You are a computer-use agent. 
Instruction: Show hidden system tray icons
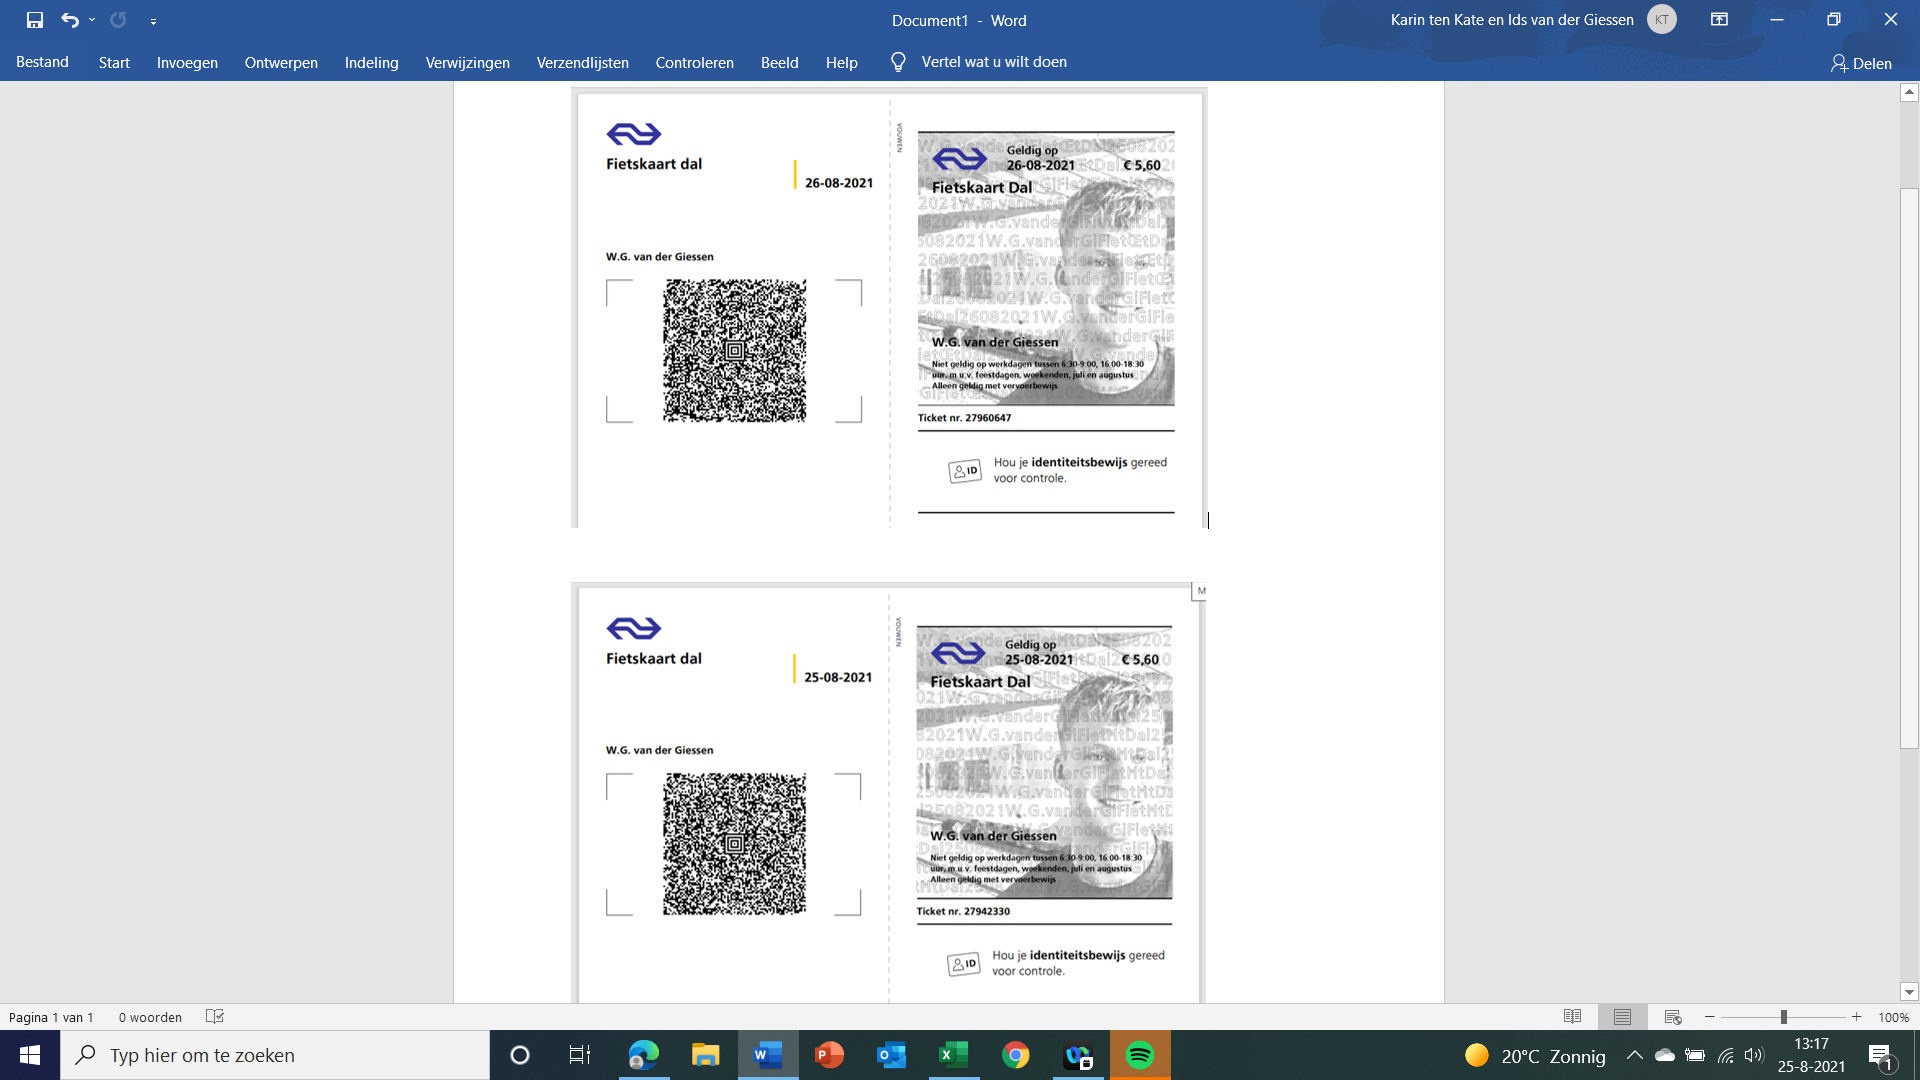[x=1634, y=1055]
